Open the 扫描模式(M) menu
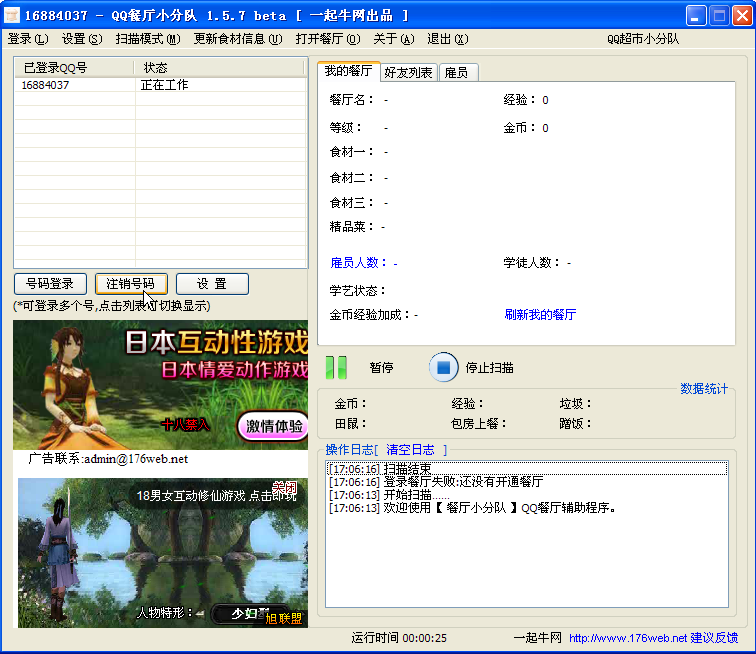 148,39
